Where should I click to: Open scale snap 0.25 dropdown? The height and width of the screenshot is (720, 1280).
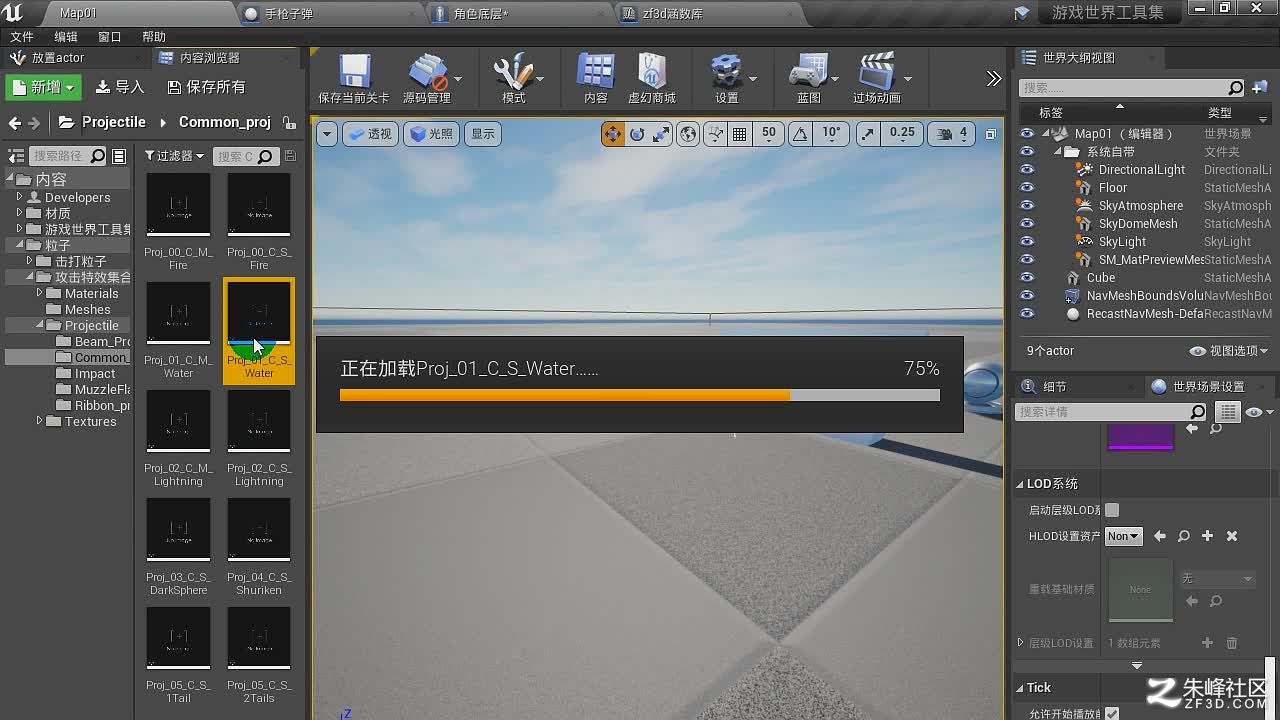902,133
